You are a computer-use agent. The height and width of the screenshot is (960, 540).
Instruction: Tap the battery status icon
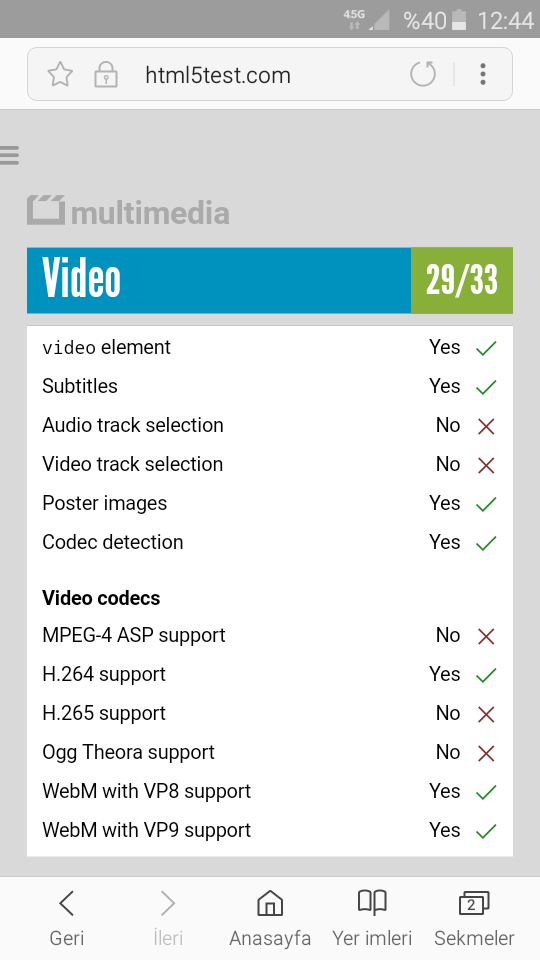459,21
